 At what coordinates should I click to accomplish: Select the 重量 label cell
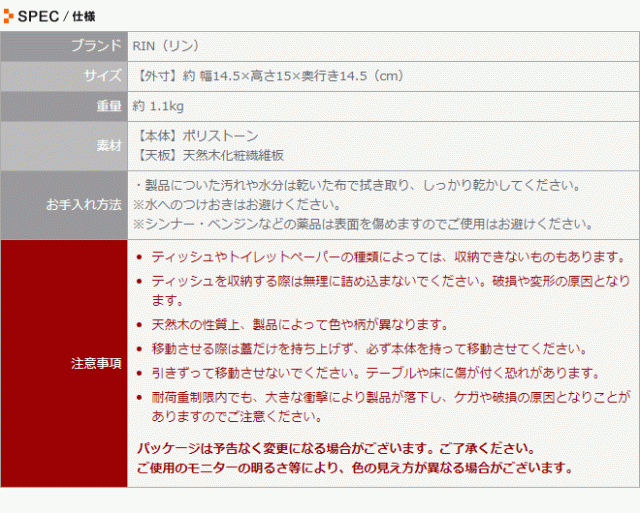coord(64,106)
